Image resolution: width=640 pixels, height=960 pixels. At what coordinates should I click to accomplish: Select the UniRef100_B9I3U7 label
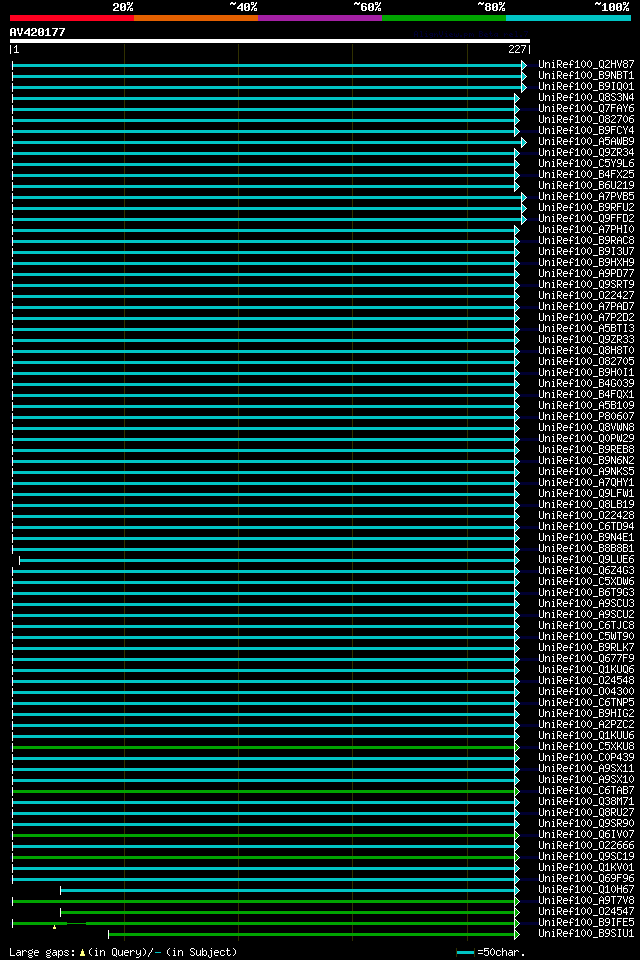pyautogui.click(x=586, y=252)
